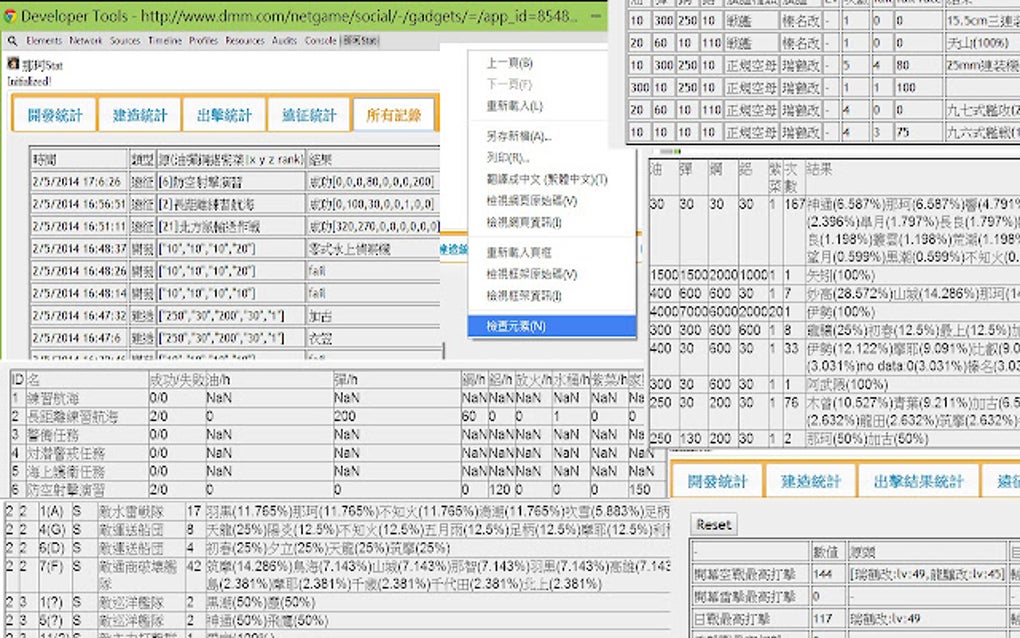This screenshot has width=1020, height=638.
Task: Click the 敵水雷戦隊 sortie row
Action: point(337,511)
